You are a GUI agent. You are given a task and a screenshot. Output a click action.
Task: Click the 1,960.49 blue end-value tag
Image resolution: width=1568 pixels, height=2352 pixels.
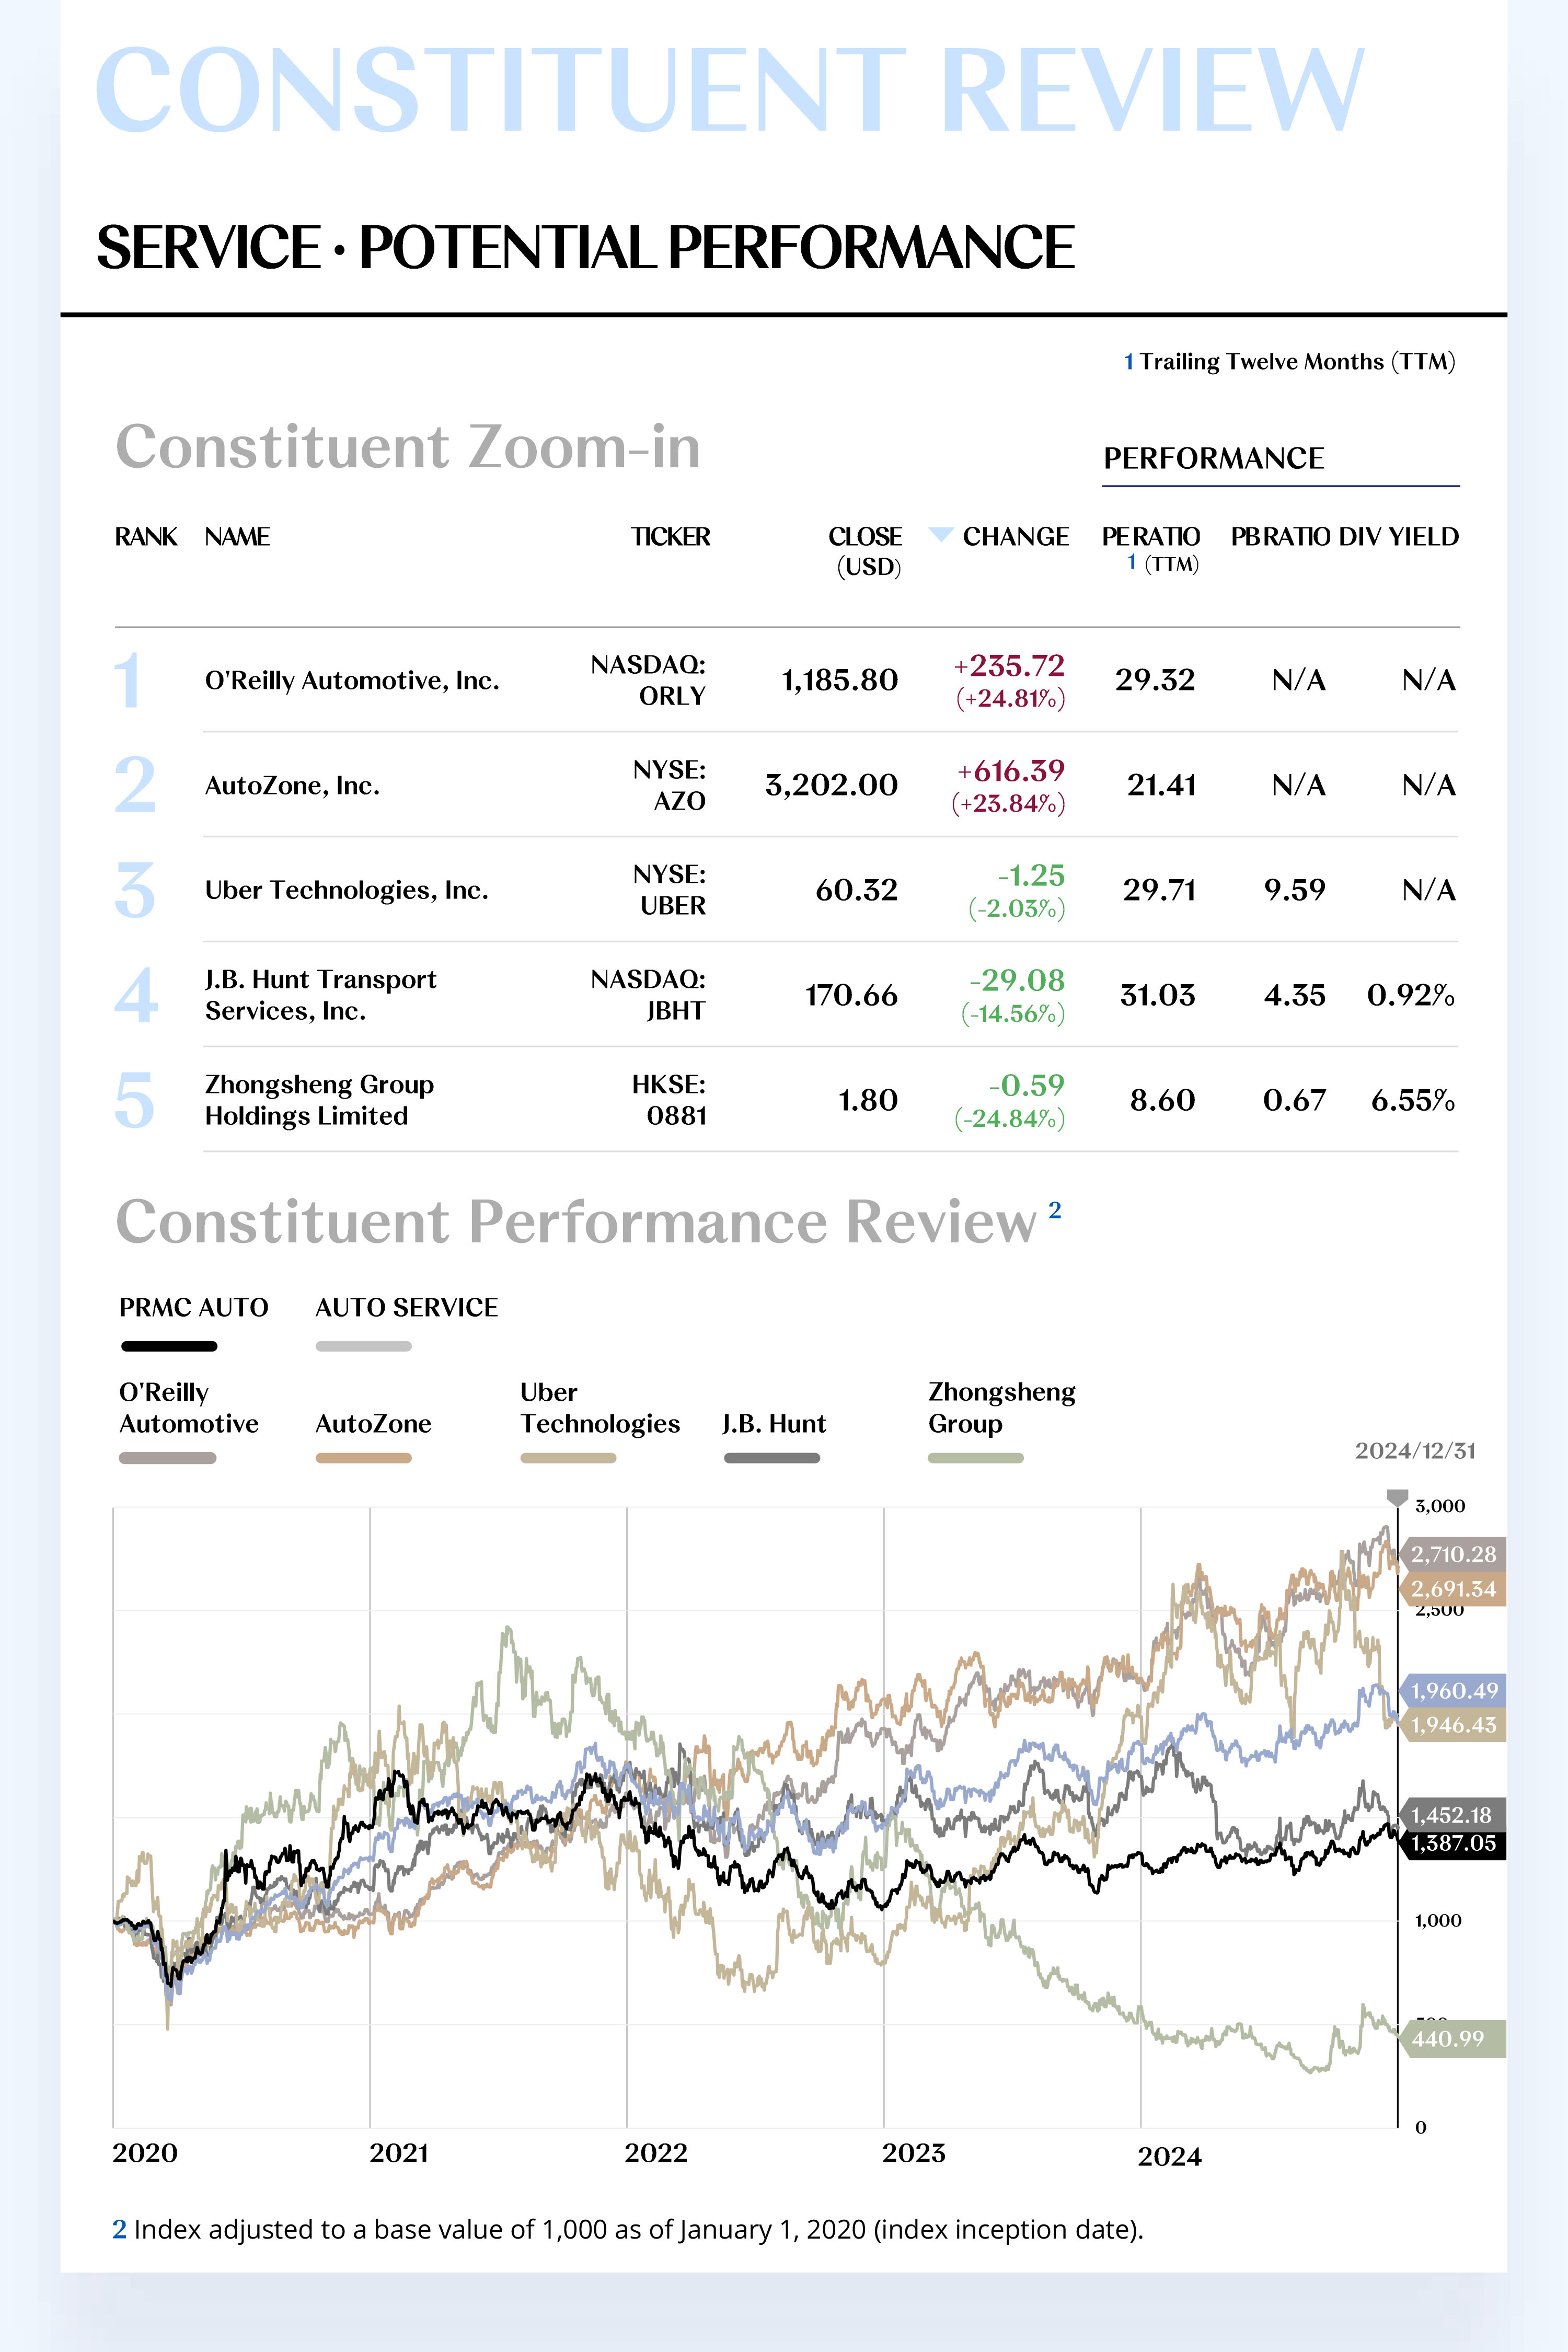[x=1453, y=1690]
